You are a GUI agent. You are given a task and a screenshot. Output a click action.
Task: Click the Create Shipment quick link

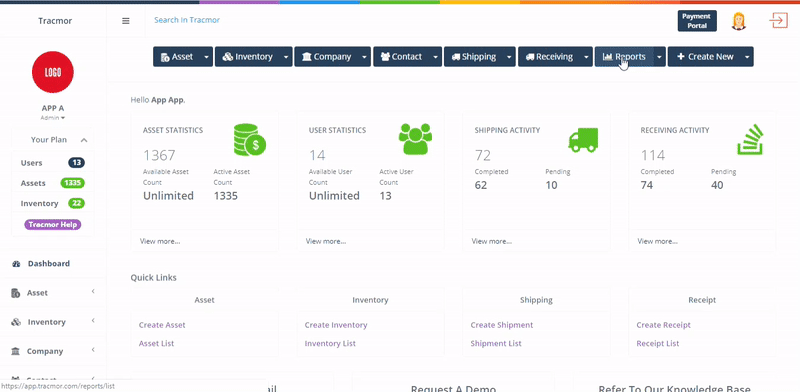(502, 325)
